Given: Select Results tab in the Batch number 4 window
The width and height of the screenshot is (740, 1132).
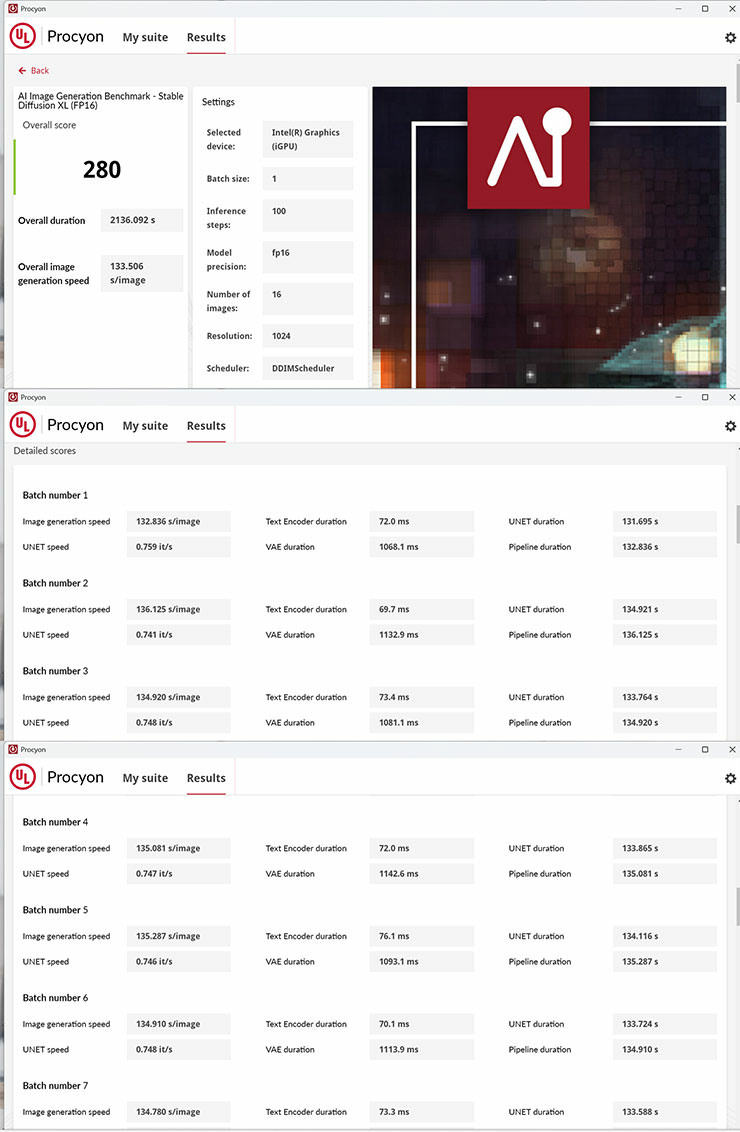Looking at the screenshot, I should pos(206,778).
